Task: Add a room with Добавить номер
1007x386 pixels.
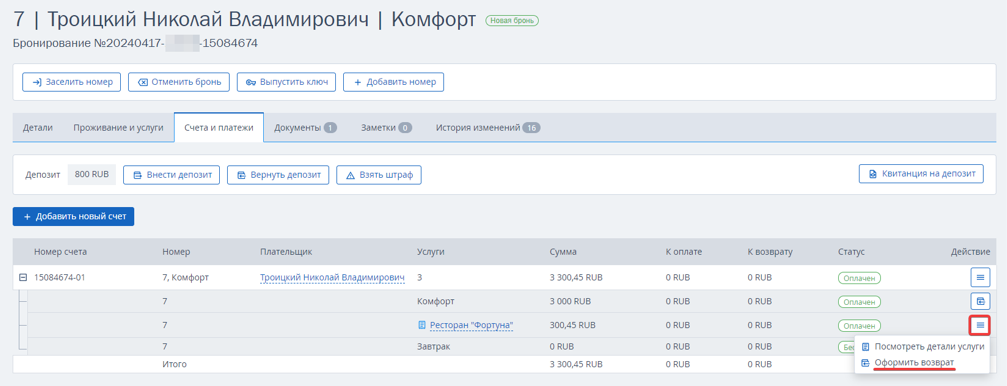Action: click(x=394, y=82)
